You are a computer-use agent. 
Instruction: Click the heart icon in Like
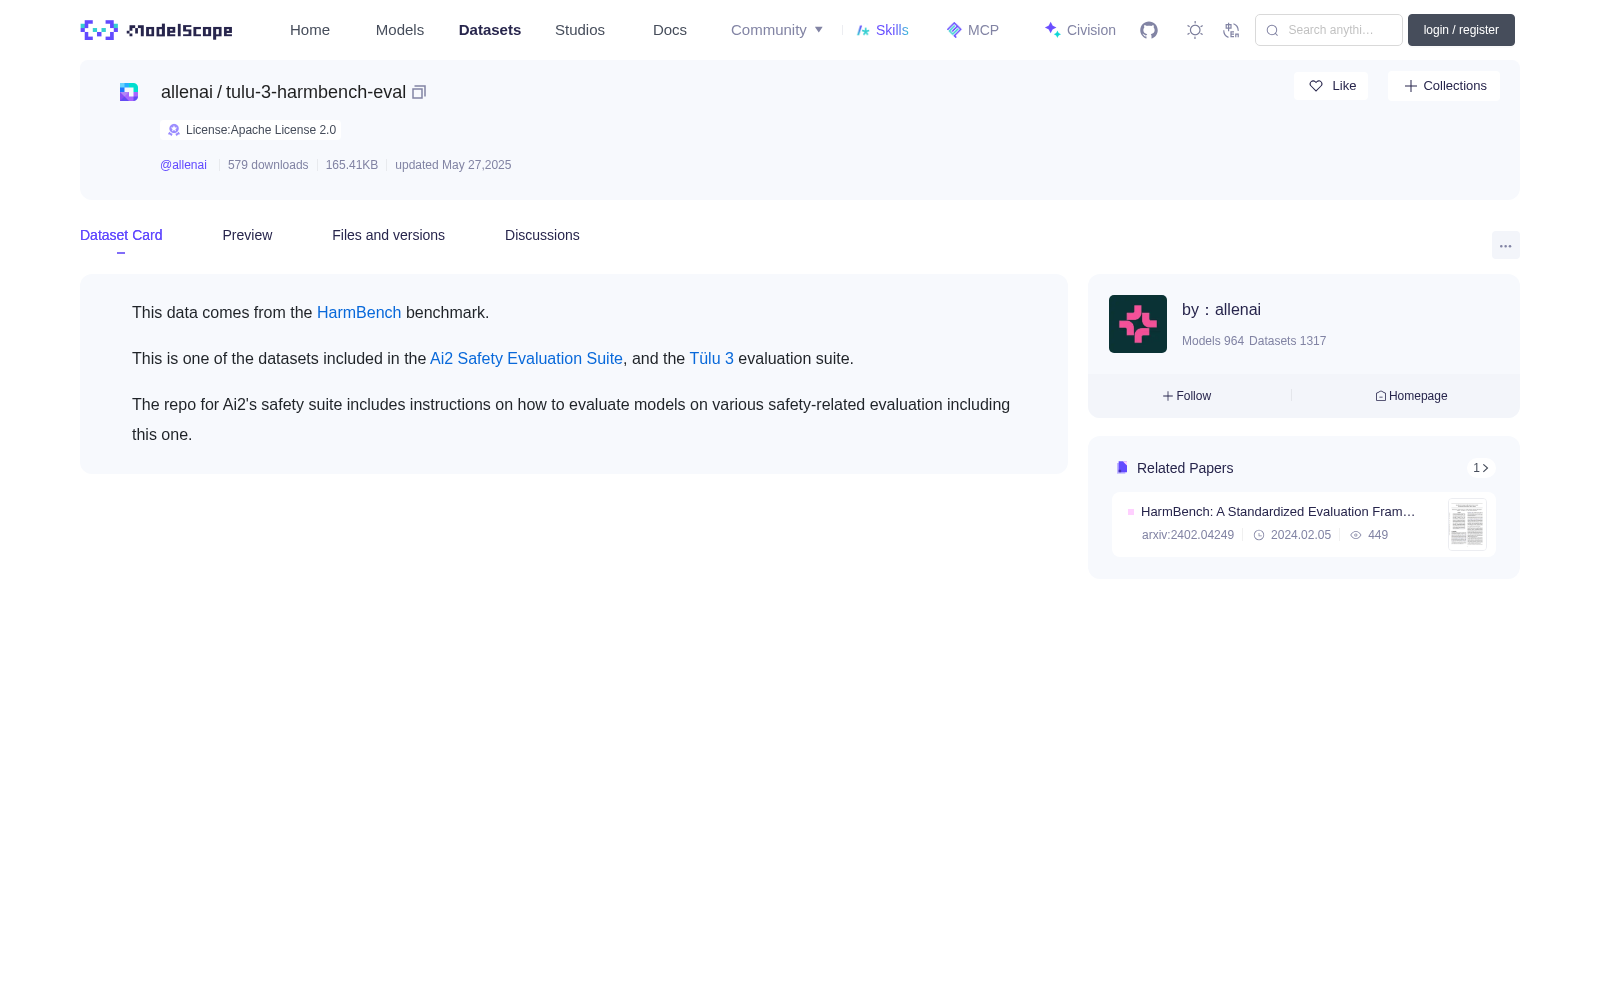(x=1316, y=86)
